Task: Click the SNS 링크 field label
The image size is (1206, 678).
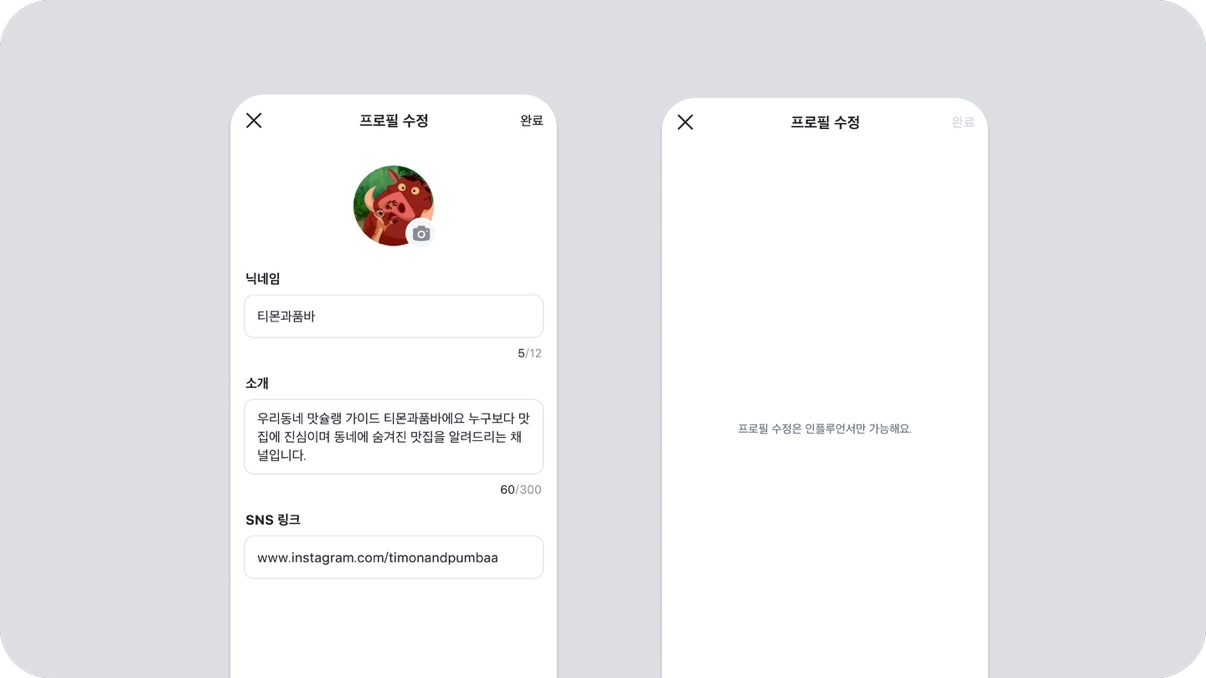Action: click(273, 520)
